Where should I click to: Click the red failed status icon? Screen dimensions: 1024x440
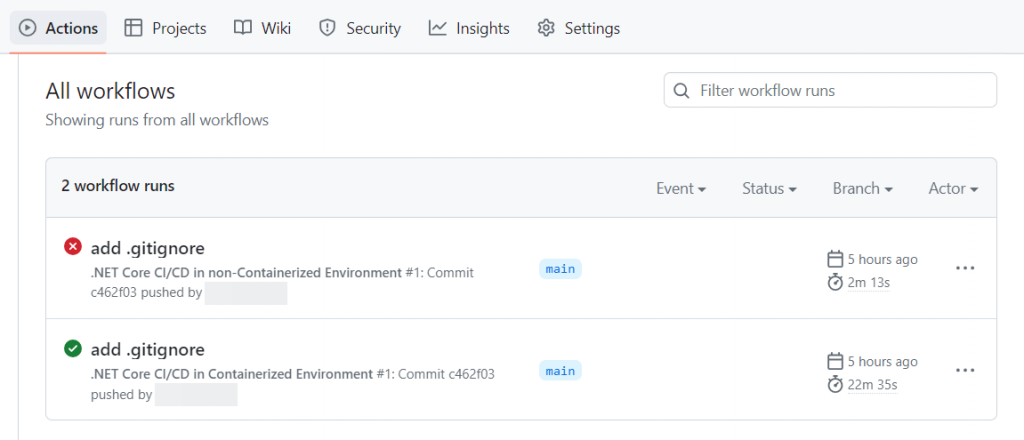click(72, 246)
